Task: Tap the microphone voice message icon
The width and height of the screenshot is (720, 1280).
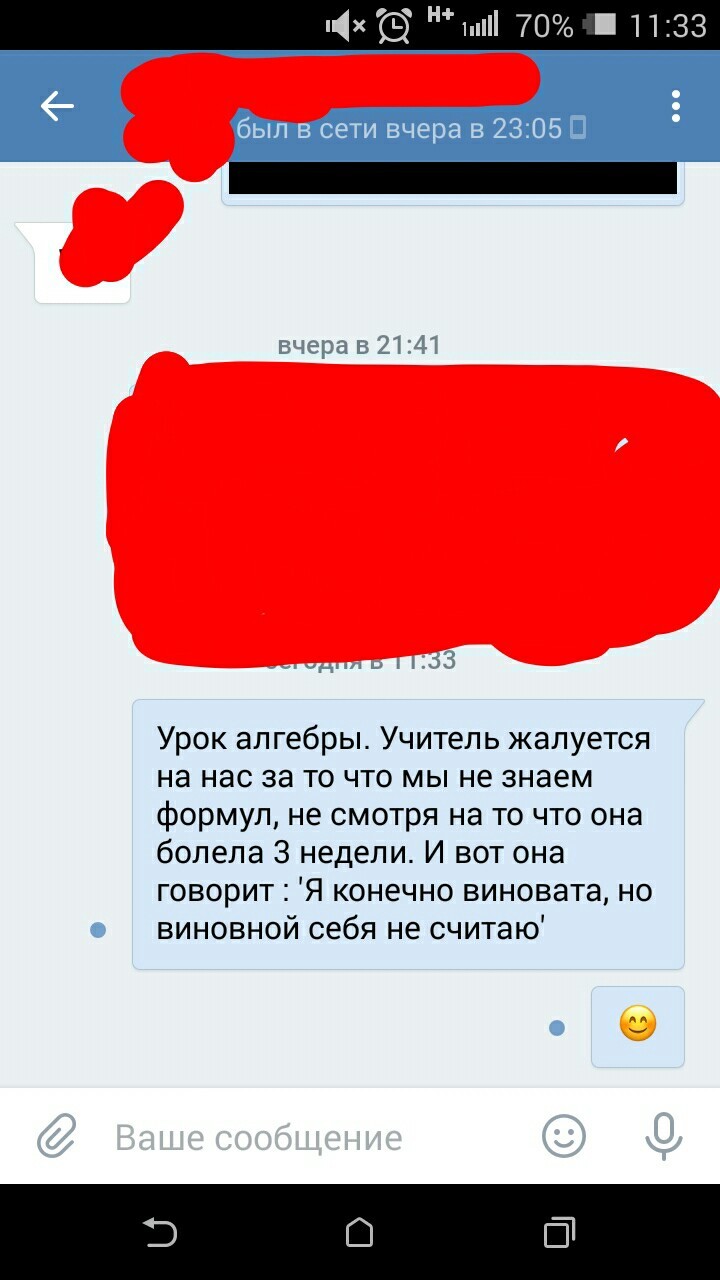Action: tap(663, 1135)
